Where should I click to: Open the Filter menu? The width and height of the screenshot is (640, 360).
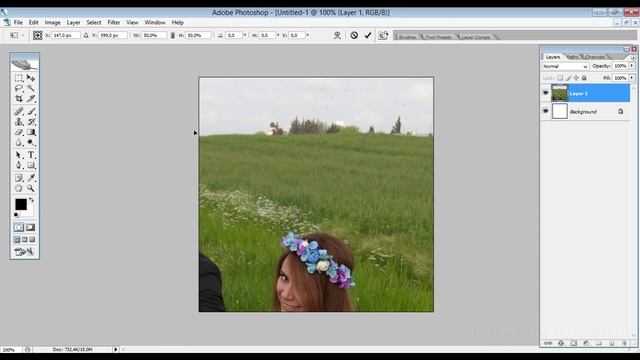pos(113,22)
